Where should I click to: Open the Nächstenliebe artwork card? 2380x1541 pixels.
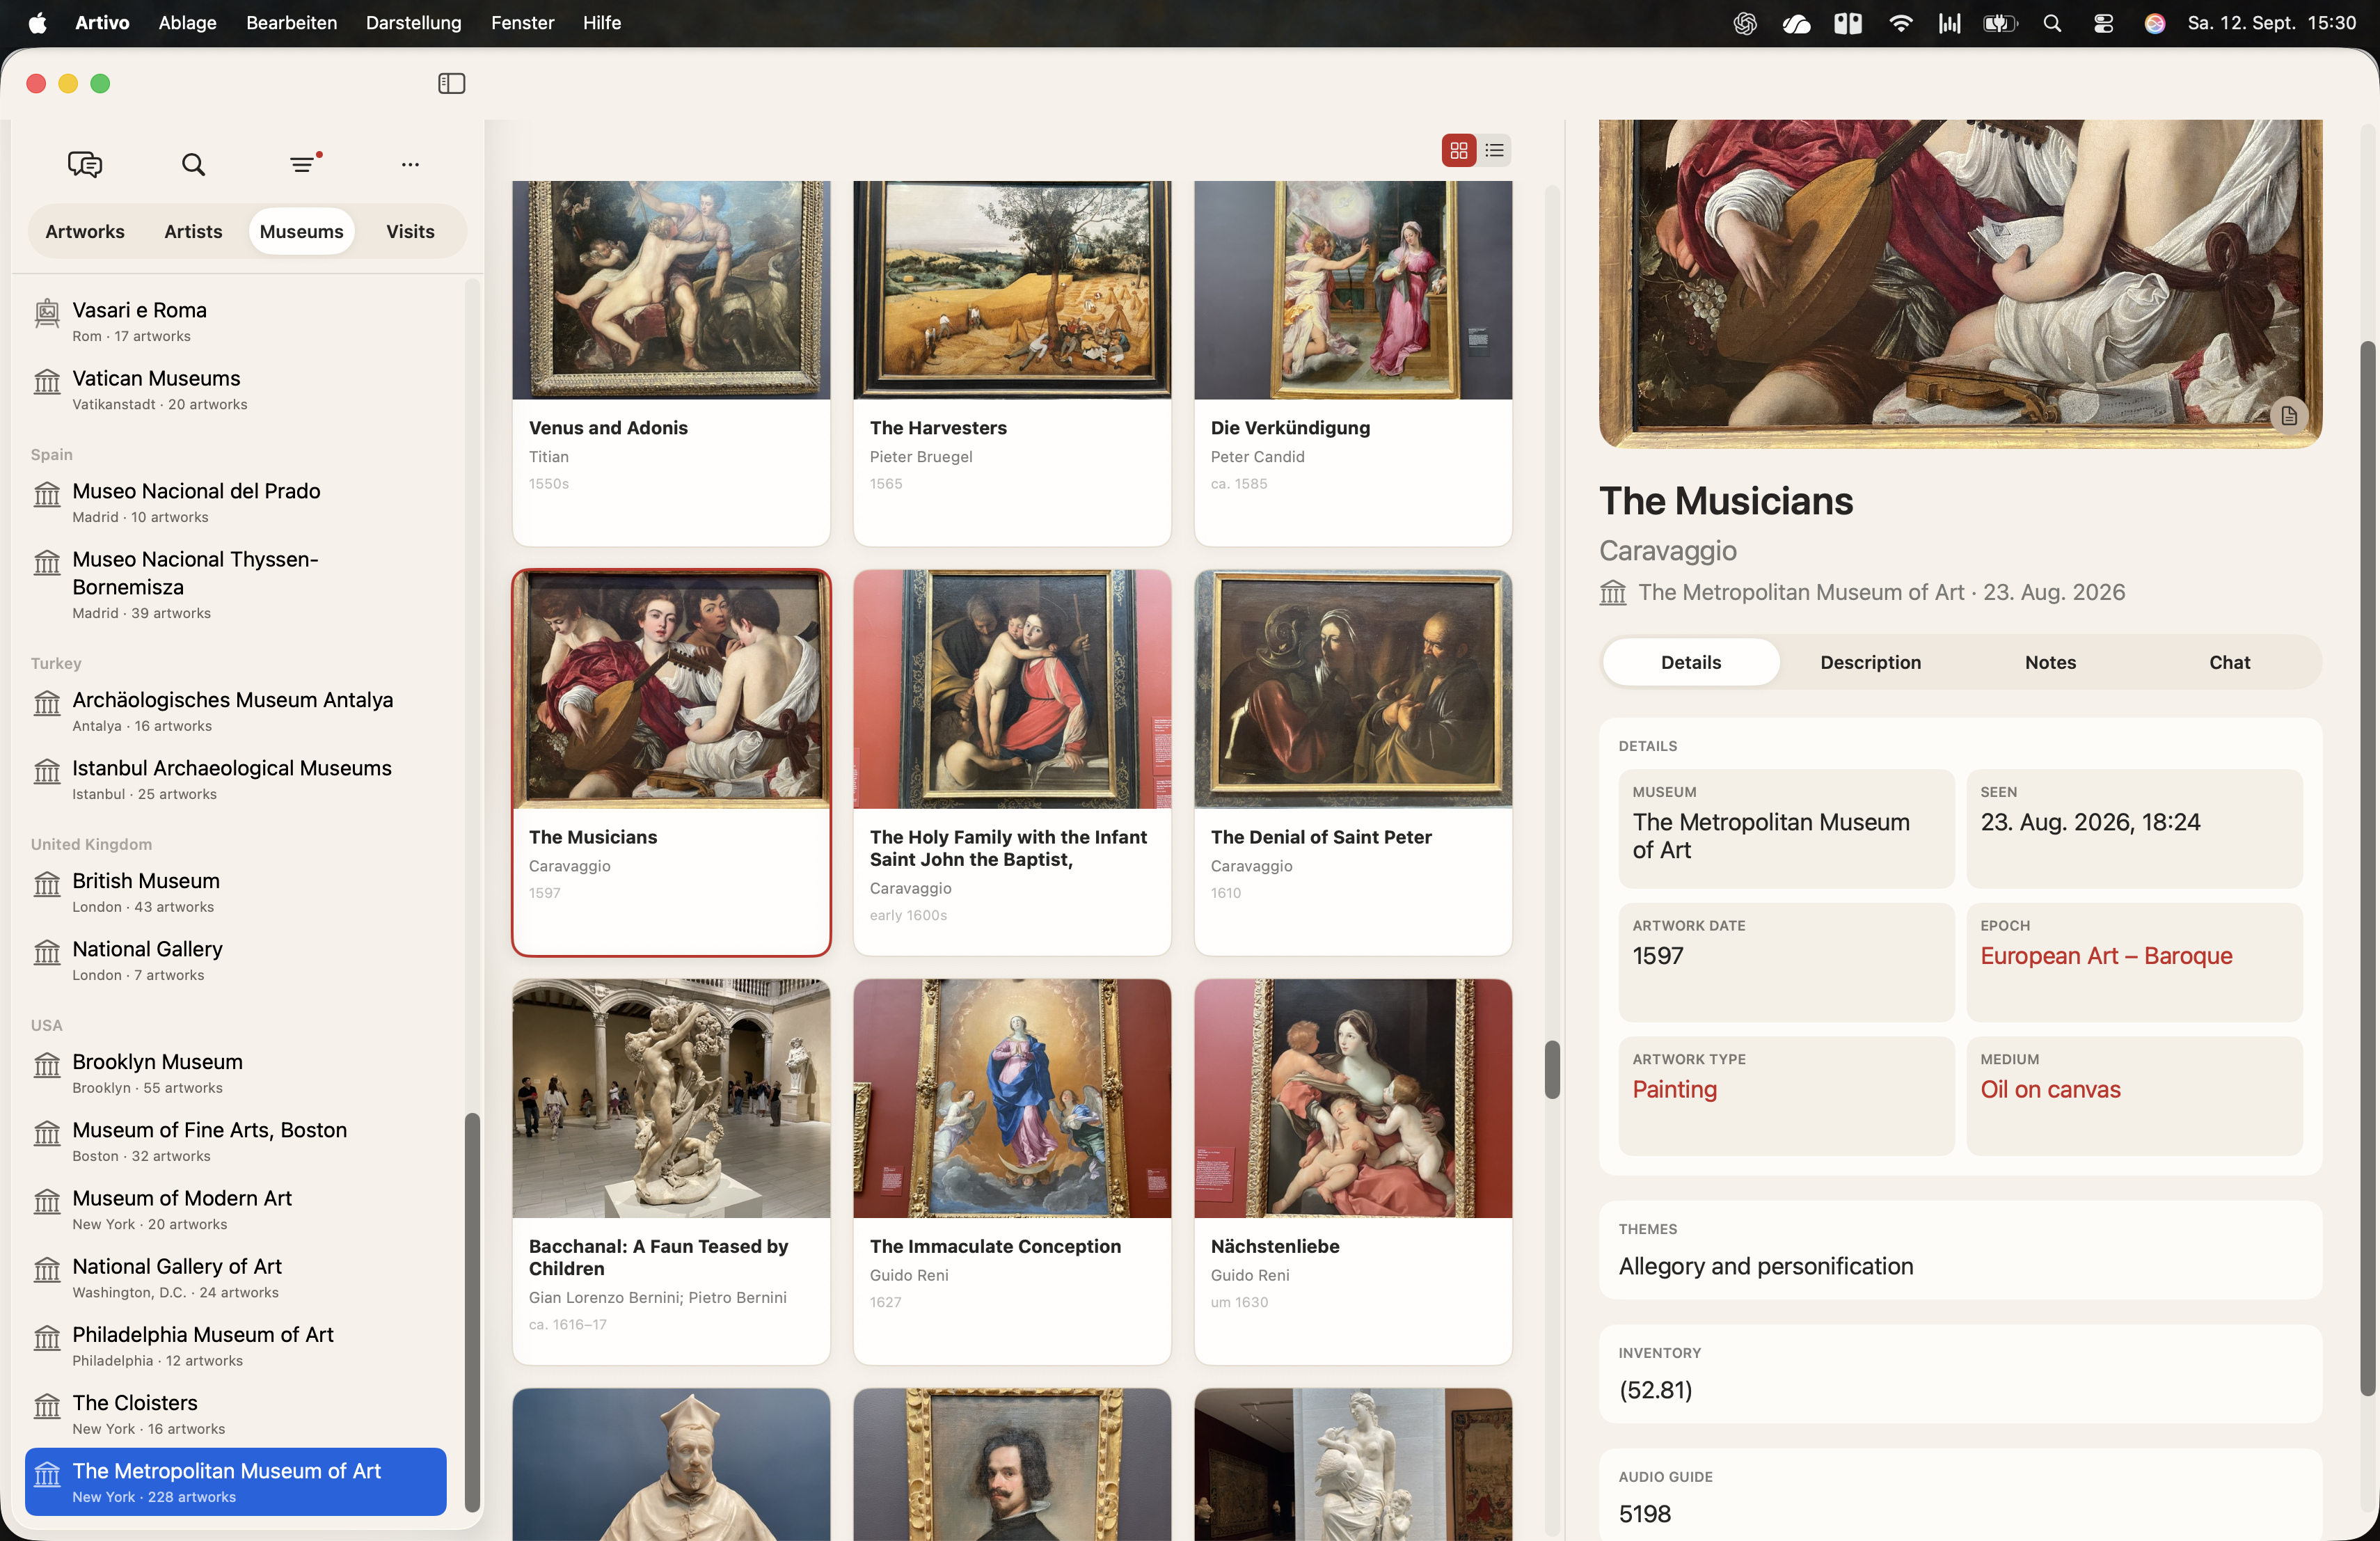pos(1353,1171)
